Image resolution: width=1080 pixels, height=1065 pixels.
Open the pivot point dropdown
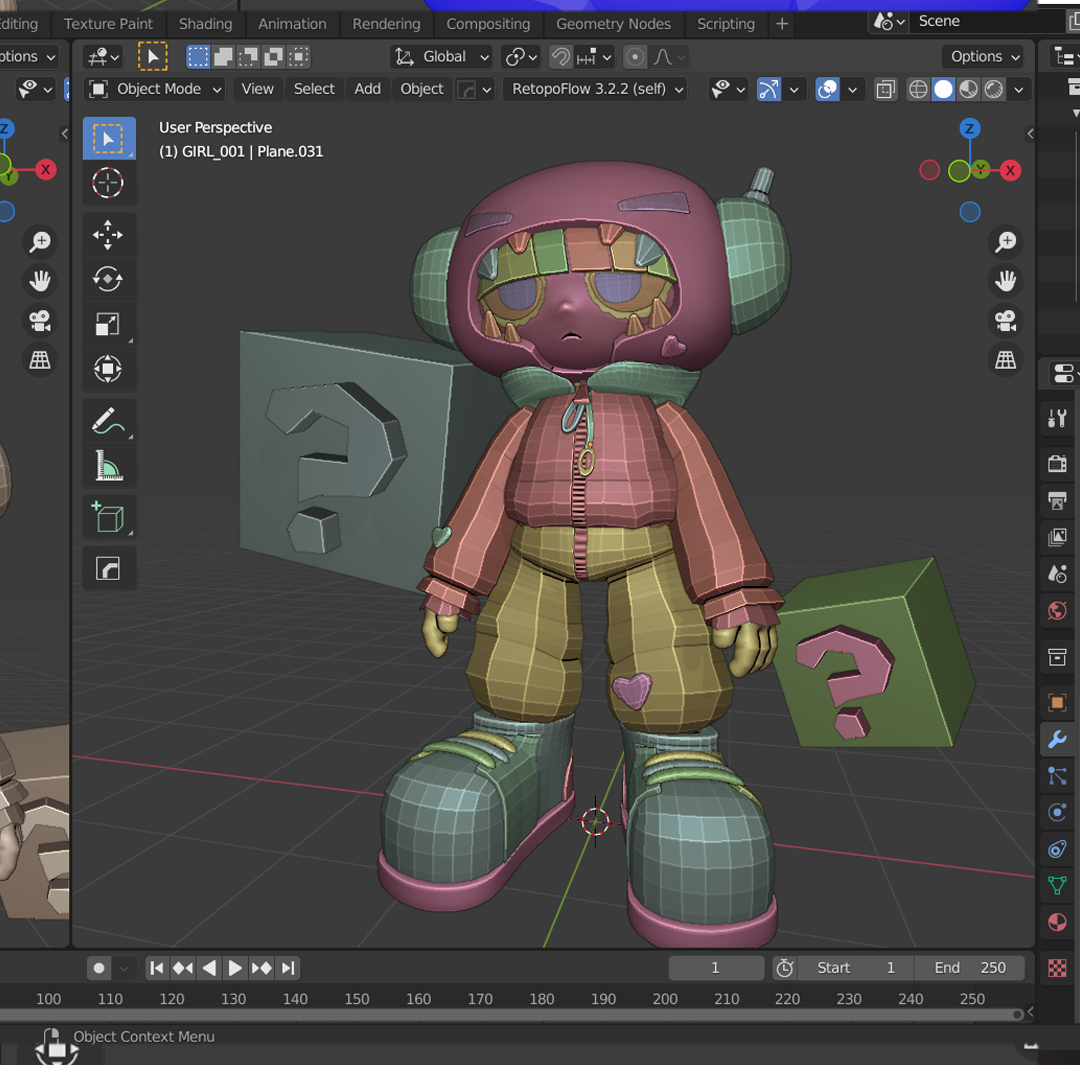pyautogui.click(x=521, y=56)
